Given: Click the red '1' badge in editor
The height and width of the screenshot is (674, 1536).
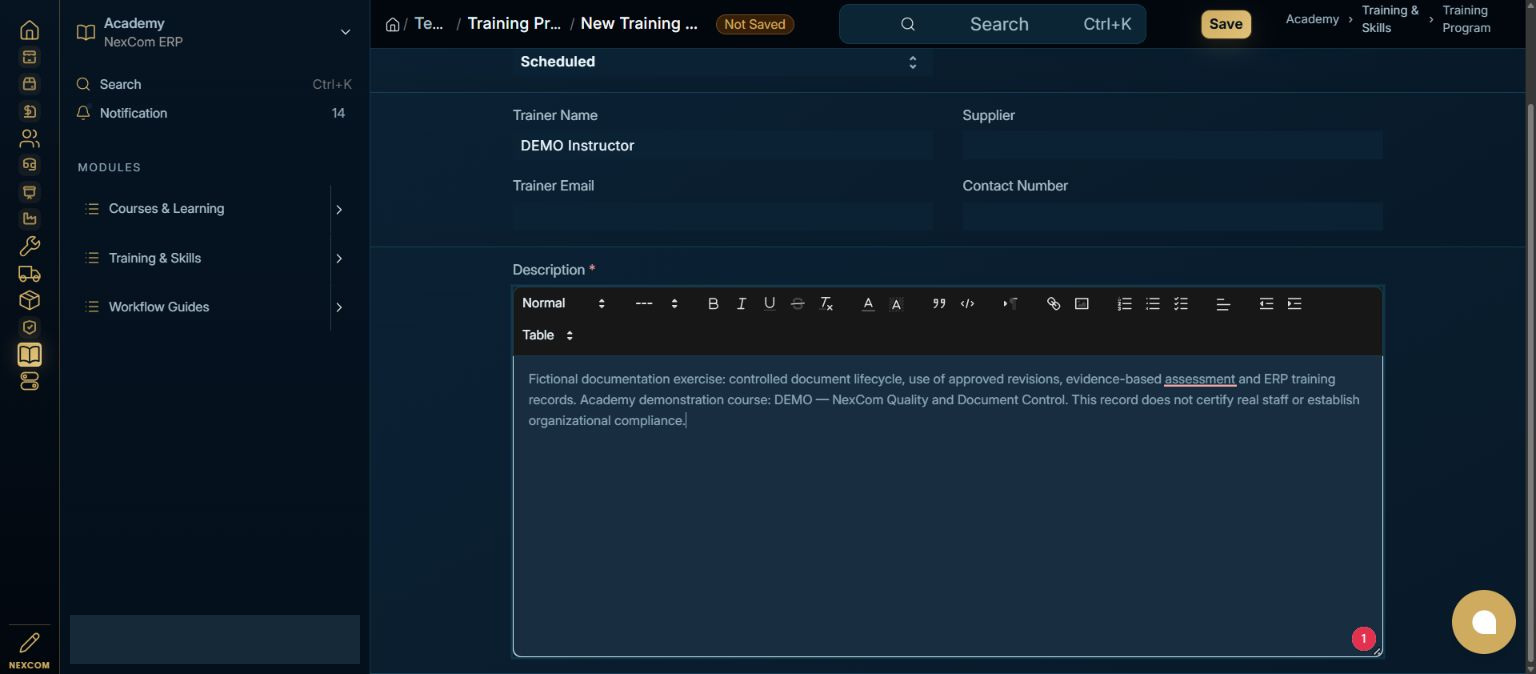Looking at the screenshot, I should click(x=1364, y=639).
